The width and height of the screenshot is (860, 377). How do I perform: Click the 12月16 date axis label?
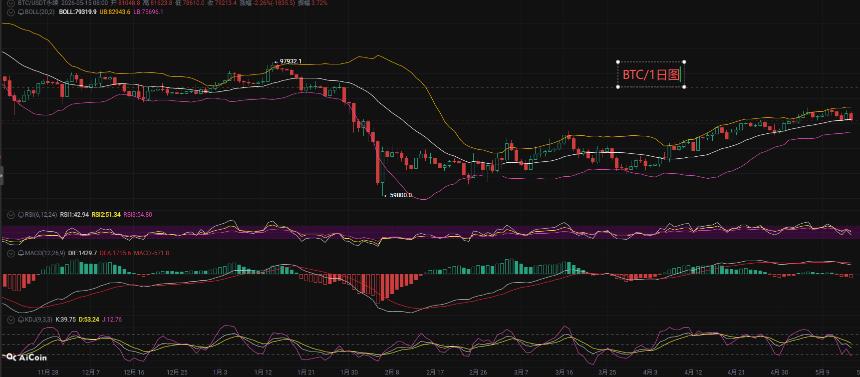(134, 372)
